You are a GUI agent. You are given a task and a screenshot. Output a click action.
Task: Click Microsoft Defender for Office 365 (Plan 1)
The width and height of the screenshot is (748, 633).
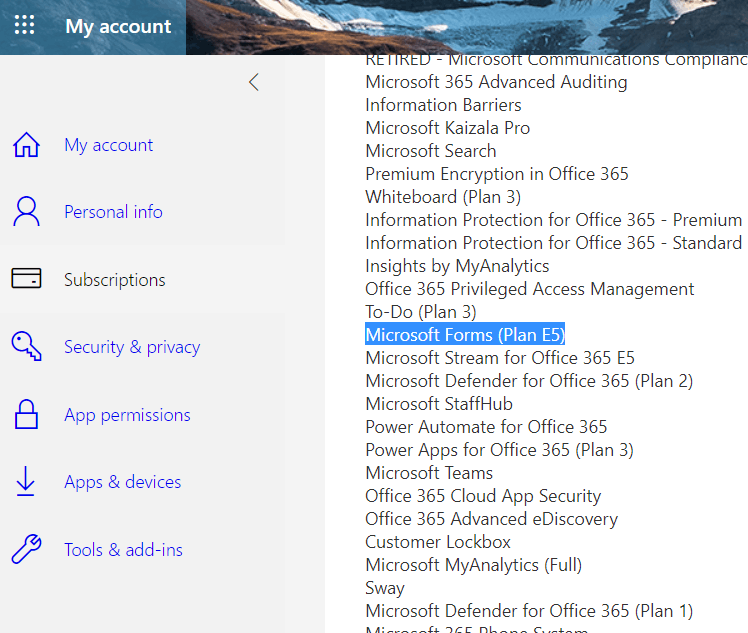tap(529, 611)
